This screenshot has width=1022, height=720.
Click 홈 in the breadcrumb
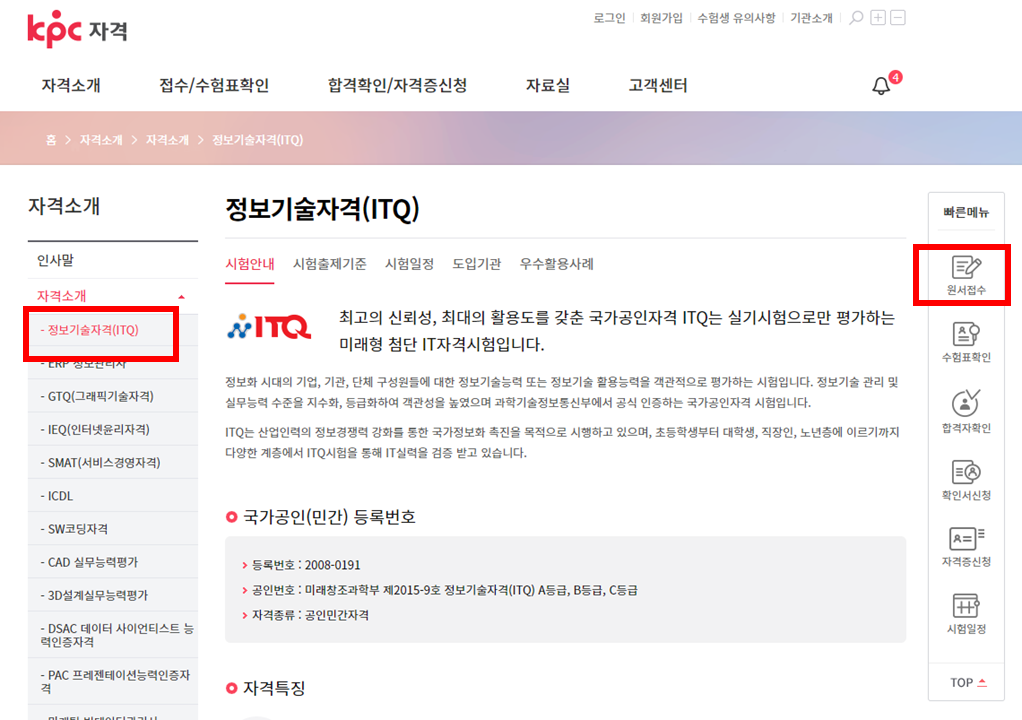pos(51,140)
